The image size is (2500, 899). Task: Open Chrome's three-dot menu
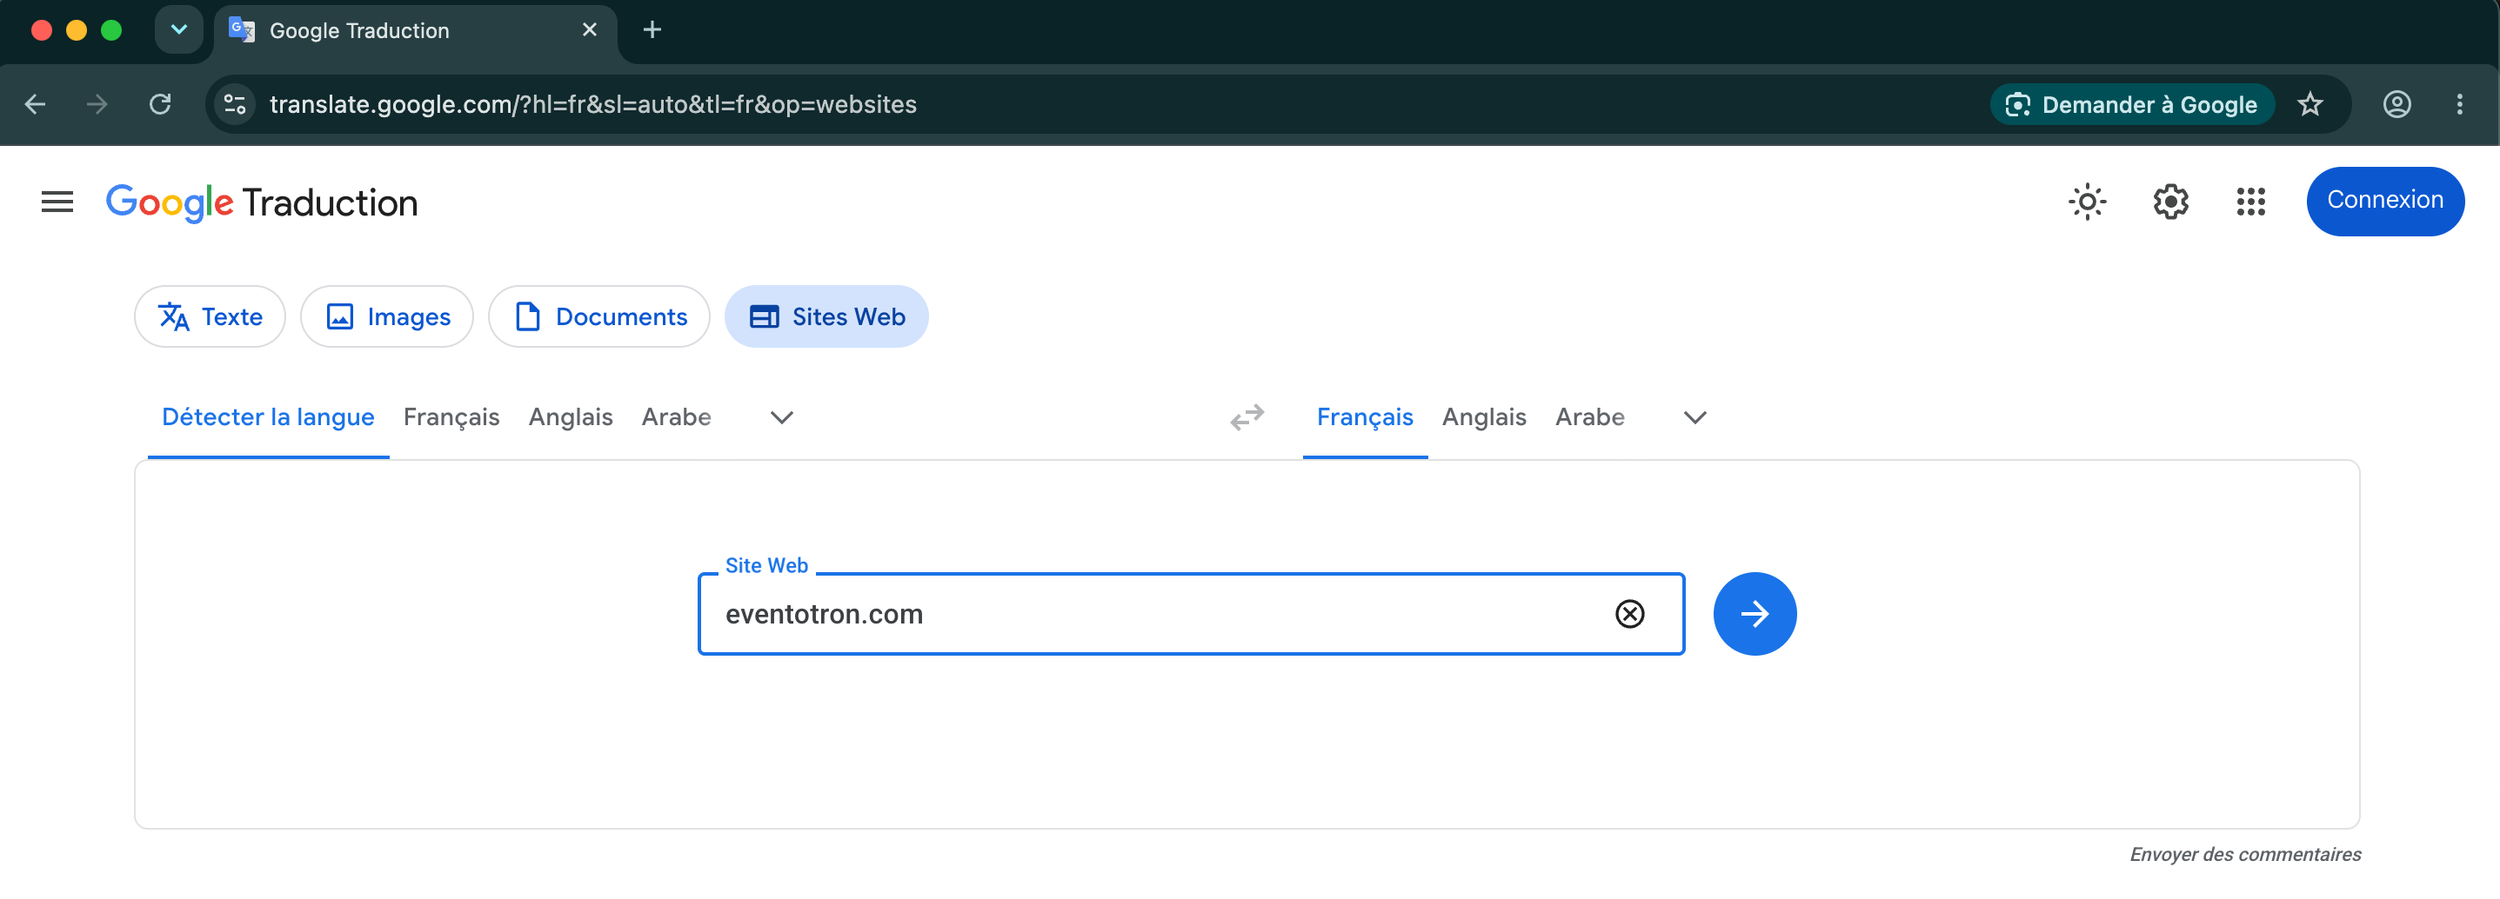2460,104
